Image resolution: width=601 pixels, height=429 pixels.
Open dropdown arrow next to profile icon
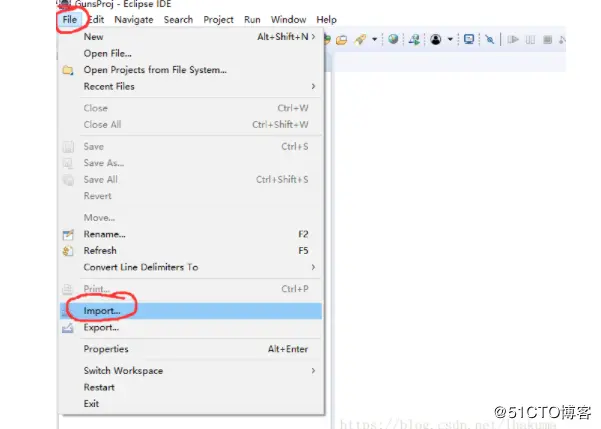click(x=450, y=39)
